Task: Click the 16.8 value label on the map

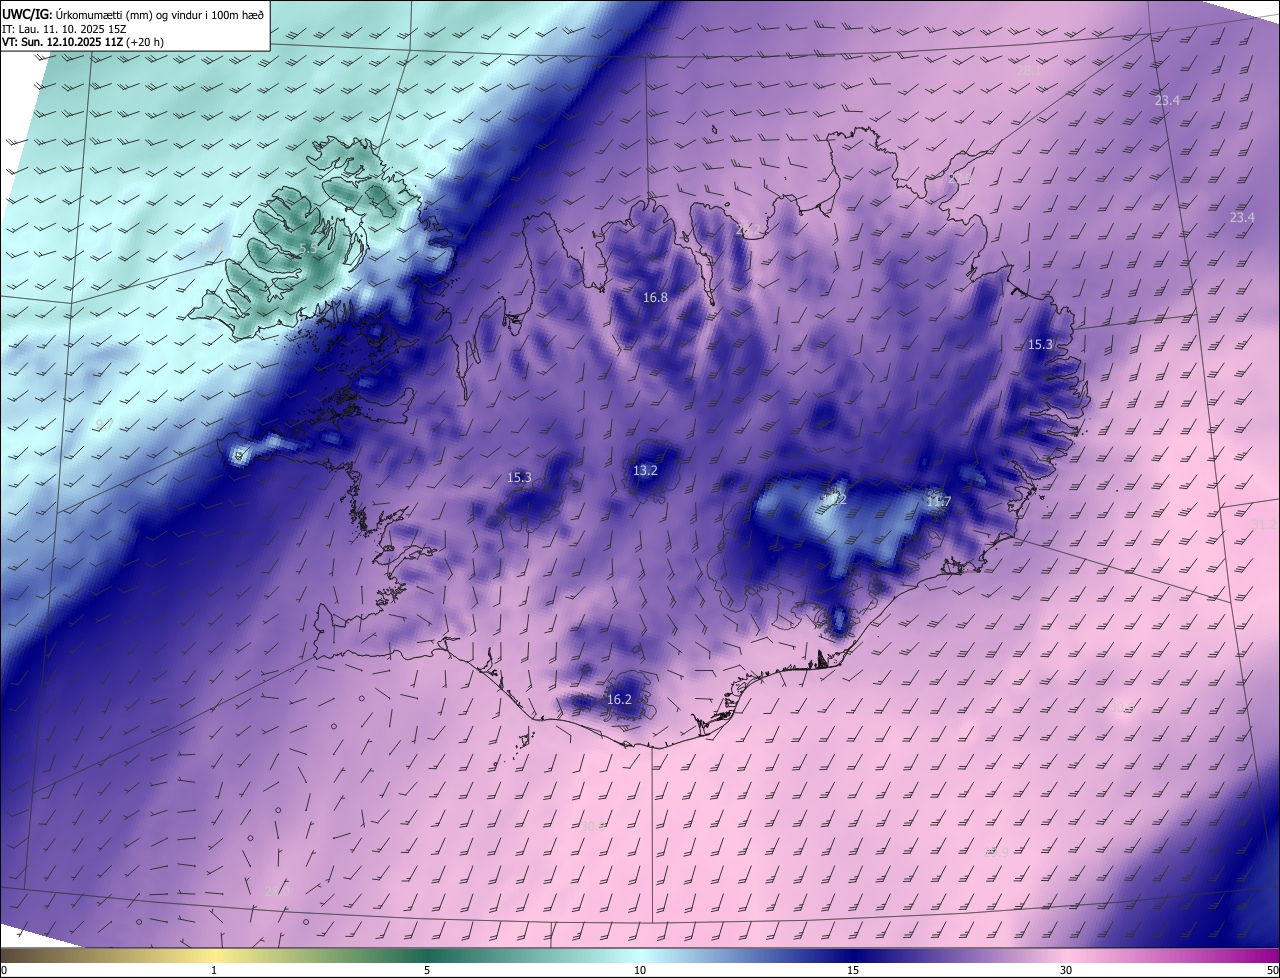Action: click(x=655, y=297)
